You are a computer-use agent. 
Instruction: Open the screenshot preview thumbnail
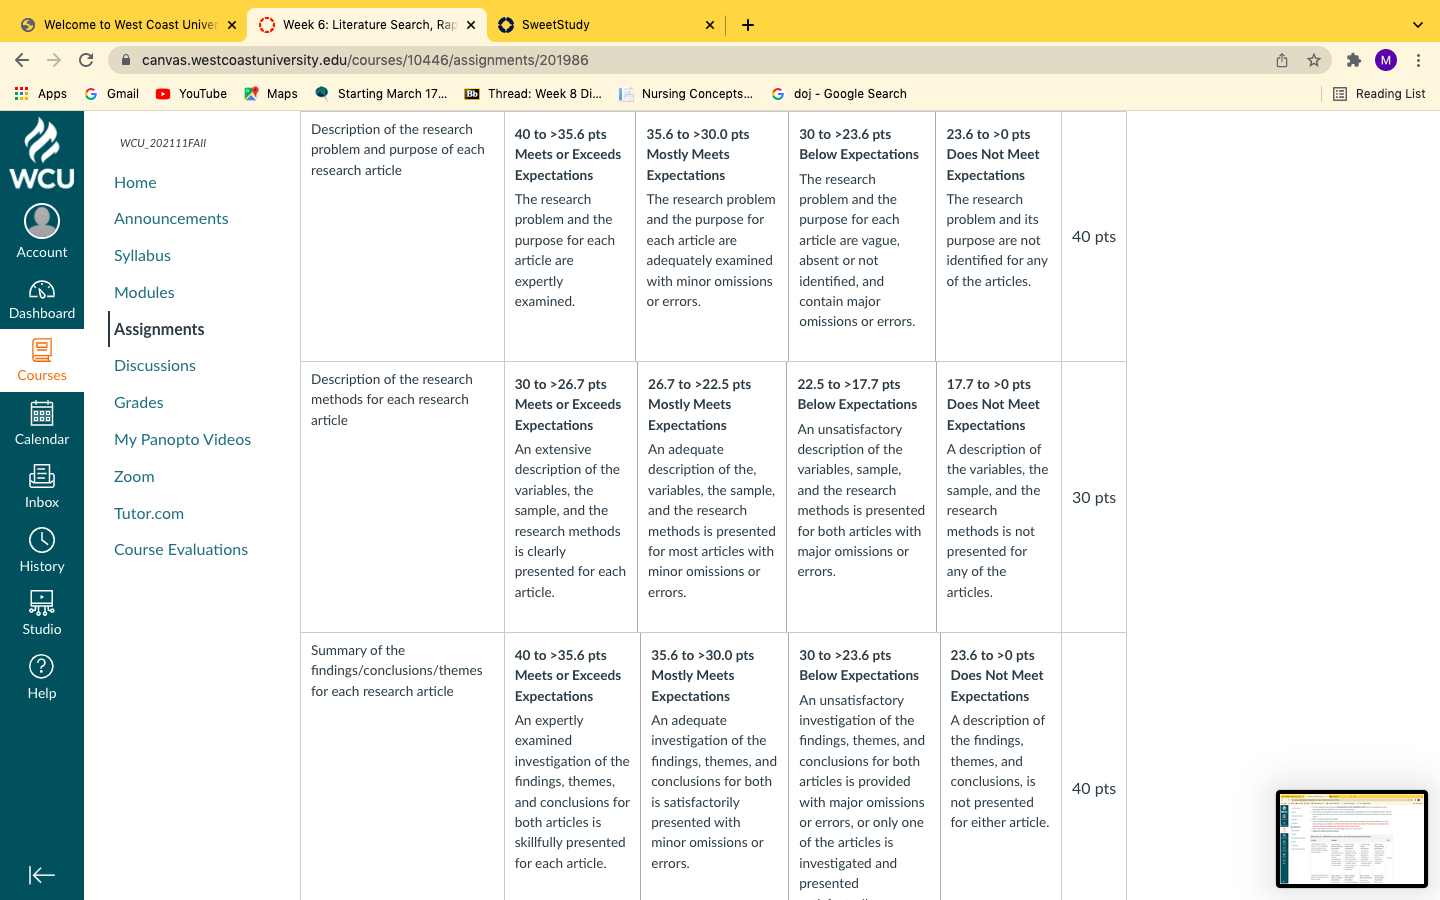tap(1352, 839)
